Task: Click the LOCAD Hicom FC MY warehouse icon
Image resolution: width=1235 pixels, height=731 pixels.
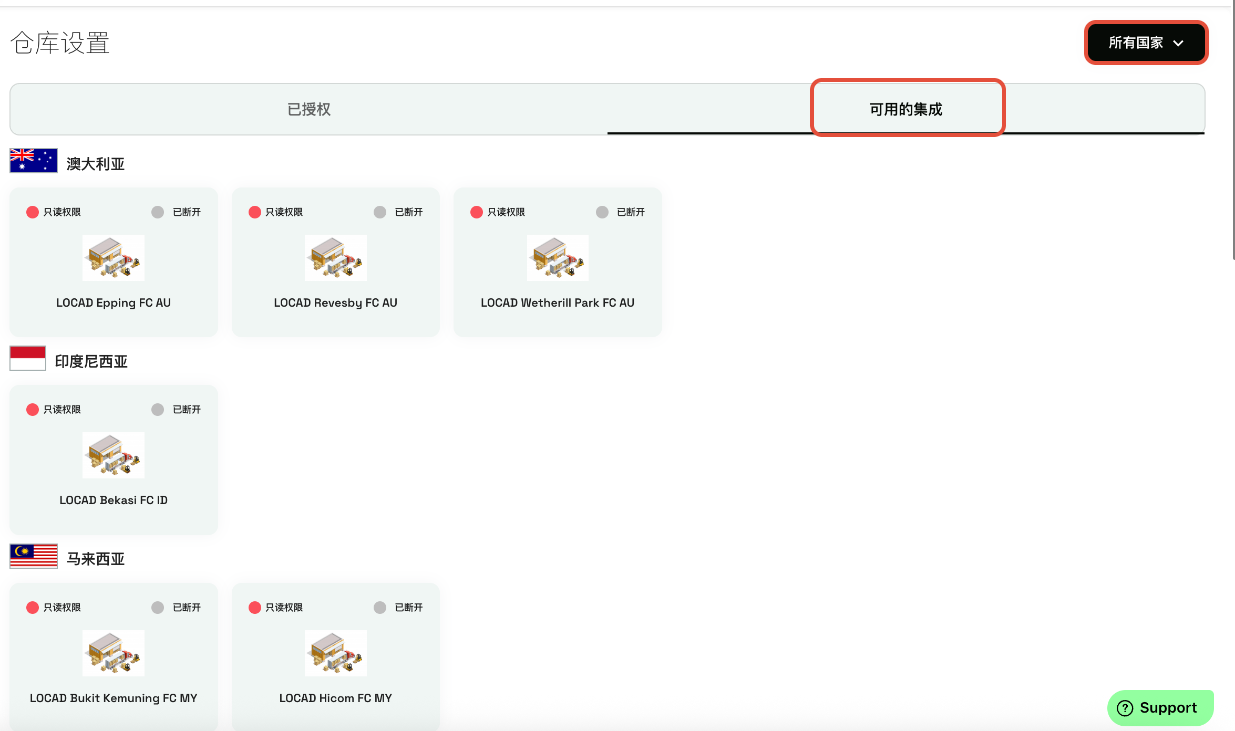Action: pos(336,653)
